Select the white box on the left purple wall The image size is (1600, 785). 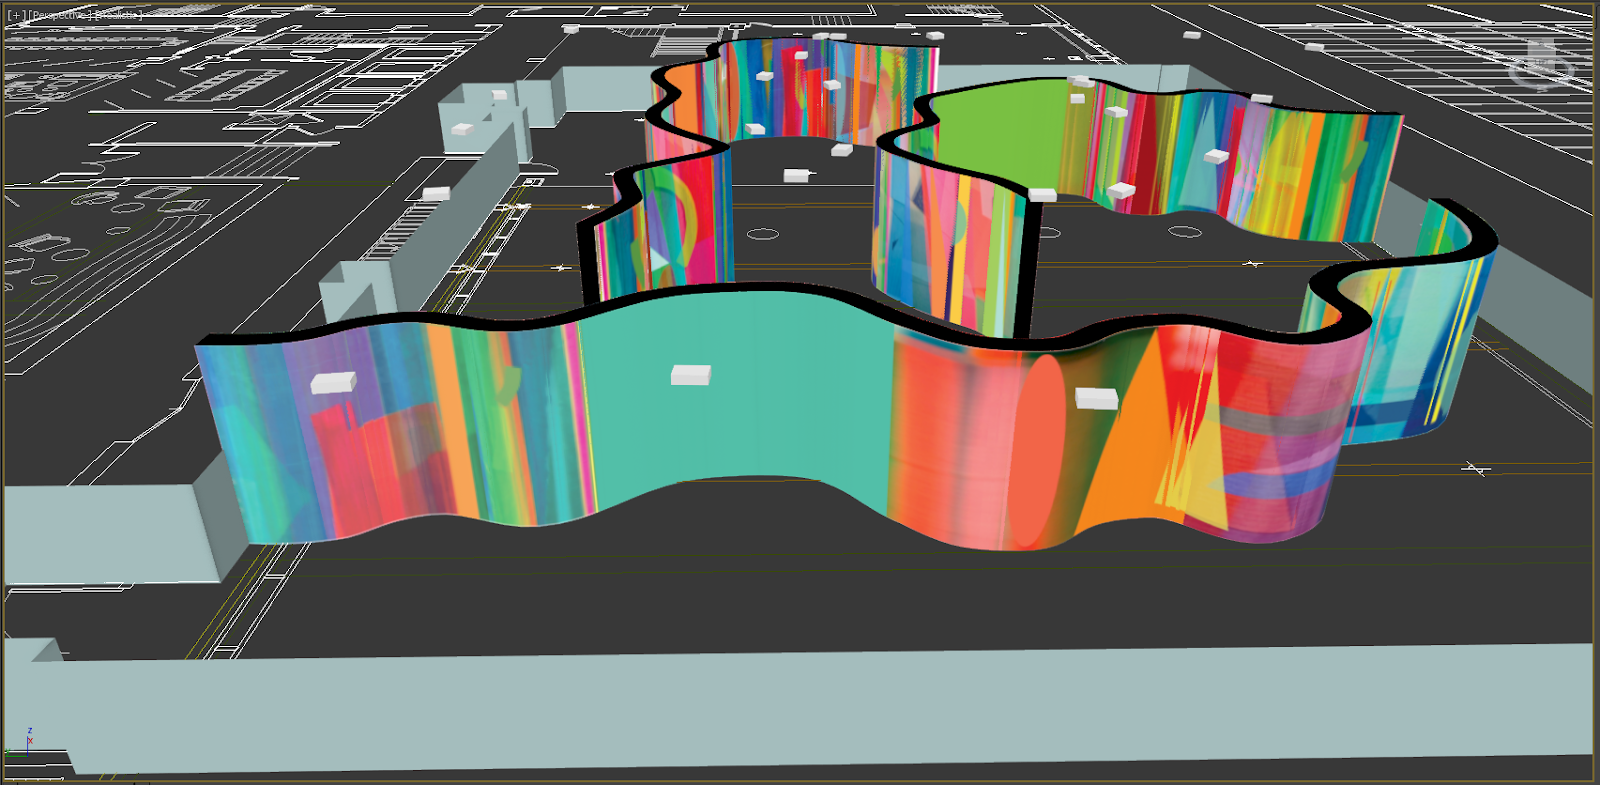(333, 383)
